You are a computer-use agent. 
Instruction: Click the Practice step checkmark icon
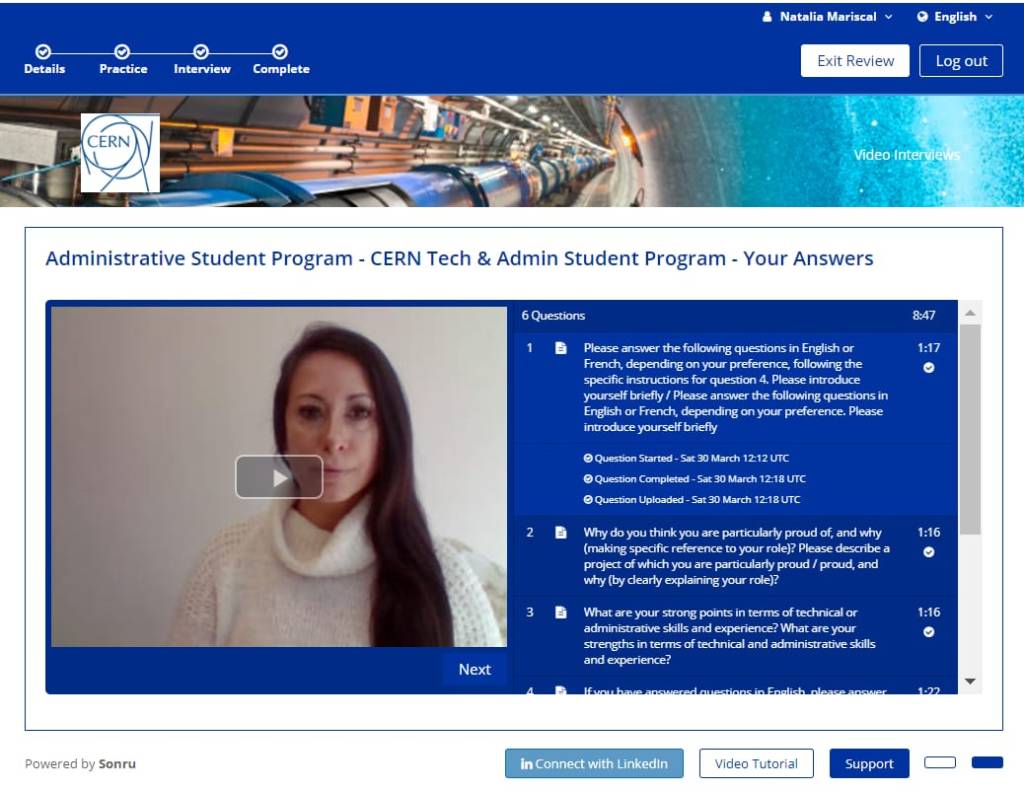point(122,52)
